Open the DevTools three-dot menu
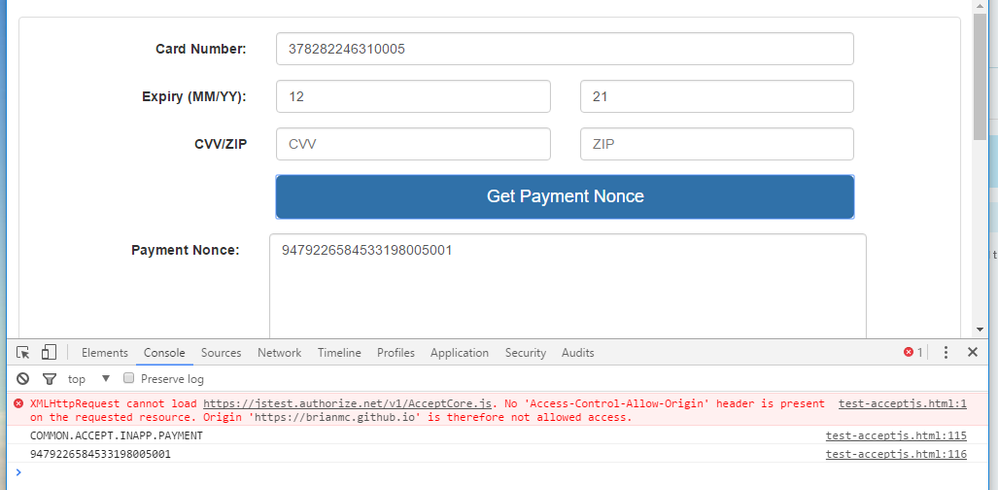Viewport: 998px width, 490px height. point(946,353)
